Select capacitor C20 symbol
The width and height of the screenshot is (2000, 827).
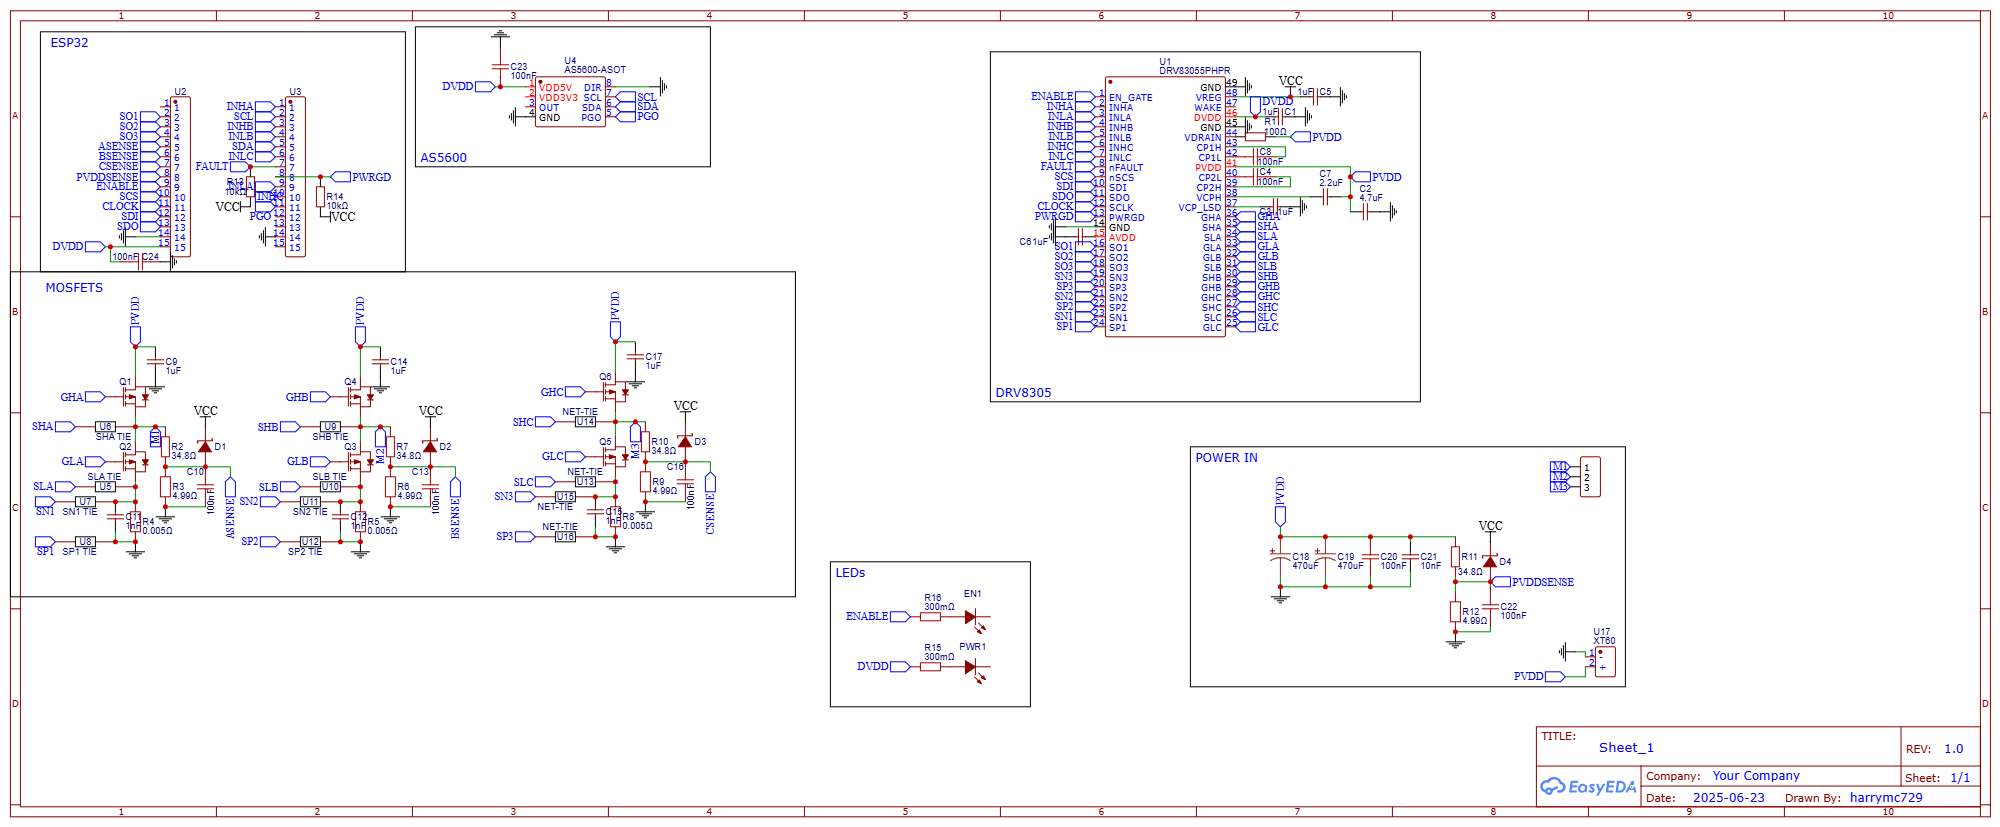click(1371, 557)
